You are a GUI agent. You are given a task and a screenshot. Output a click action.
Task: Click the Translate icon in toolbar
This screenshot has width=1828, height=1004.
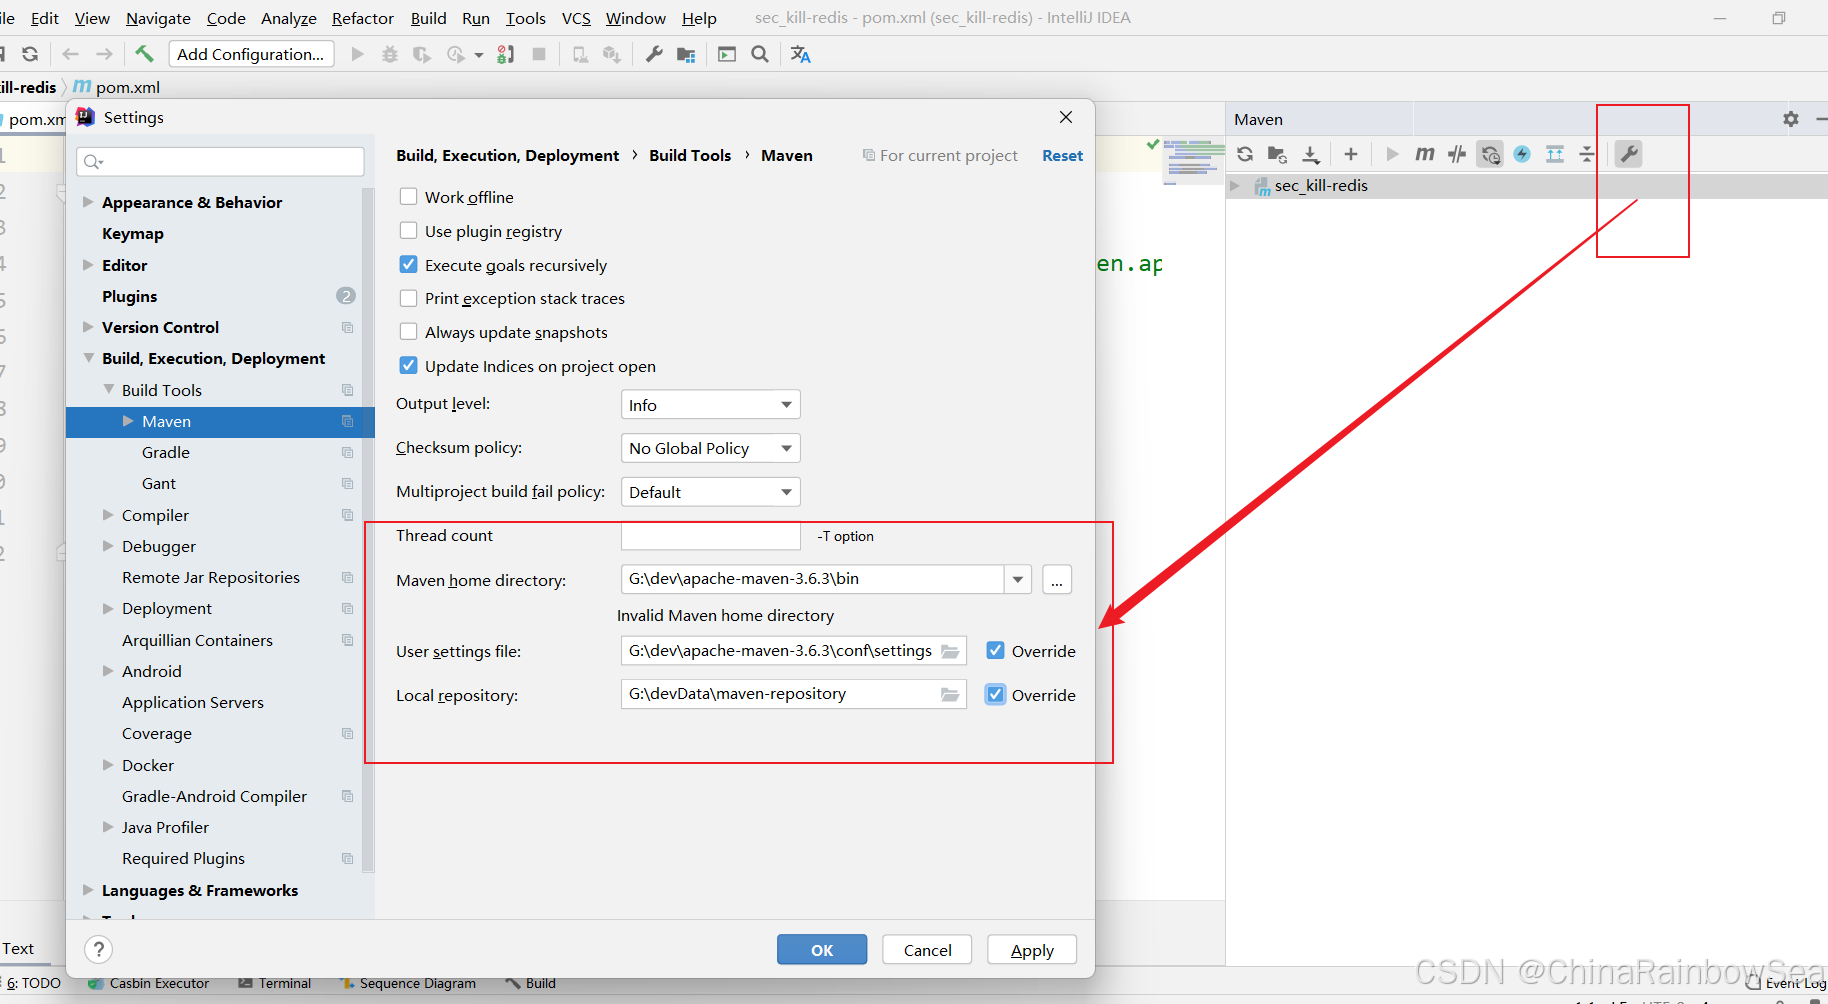pyautogui.click(x=800, y=54)
